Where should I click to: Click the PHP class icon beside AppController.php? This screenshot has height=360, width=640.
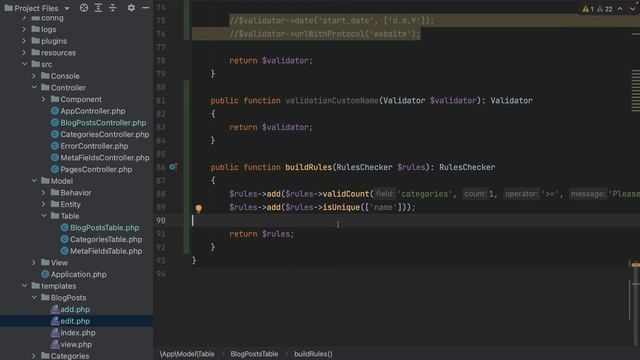pyautogui.click(x=55, y=111)
